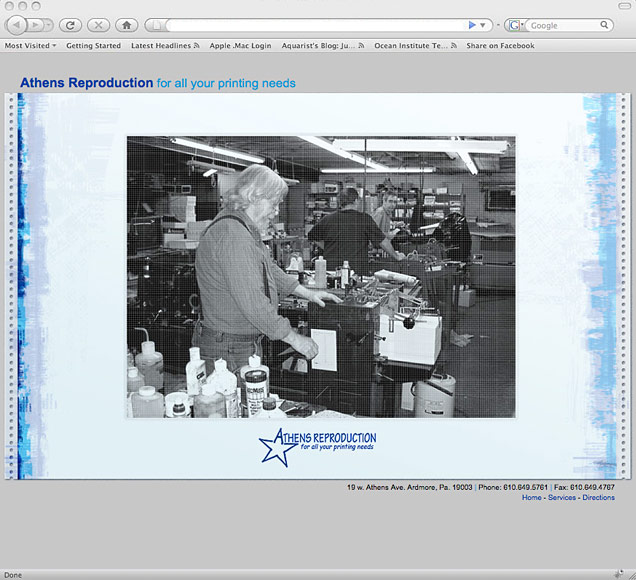Click the Go arrow in address bar
Image resolution: width=636 pixels, height=580 pixels.
473,25
